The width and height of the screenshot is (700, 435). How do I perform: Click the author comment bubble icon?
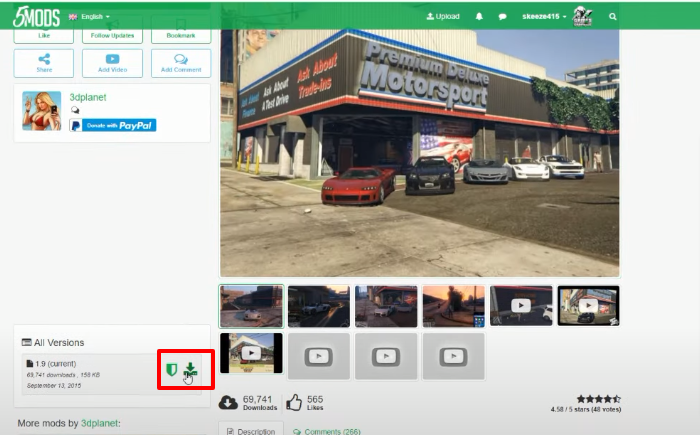pyautogui.click(x=75, y=110)
